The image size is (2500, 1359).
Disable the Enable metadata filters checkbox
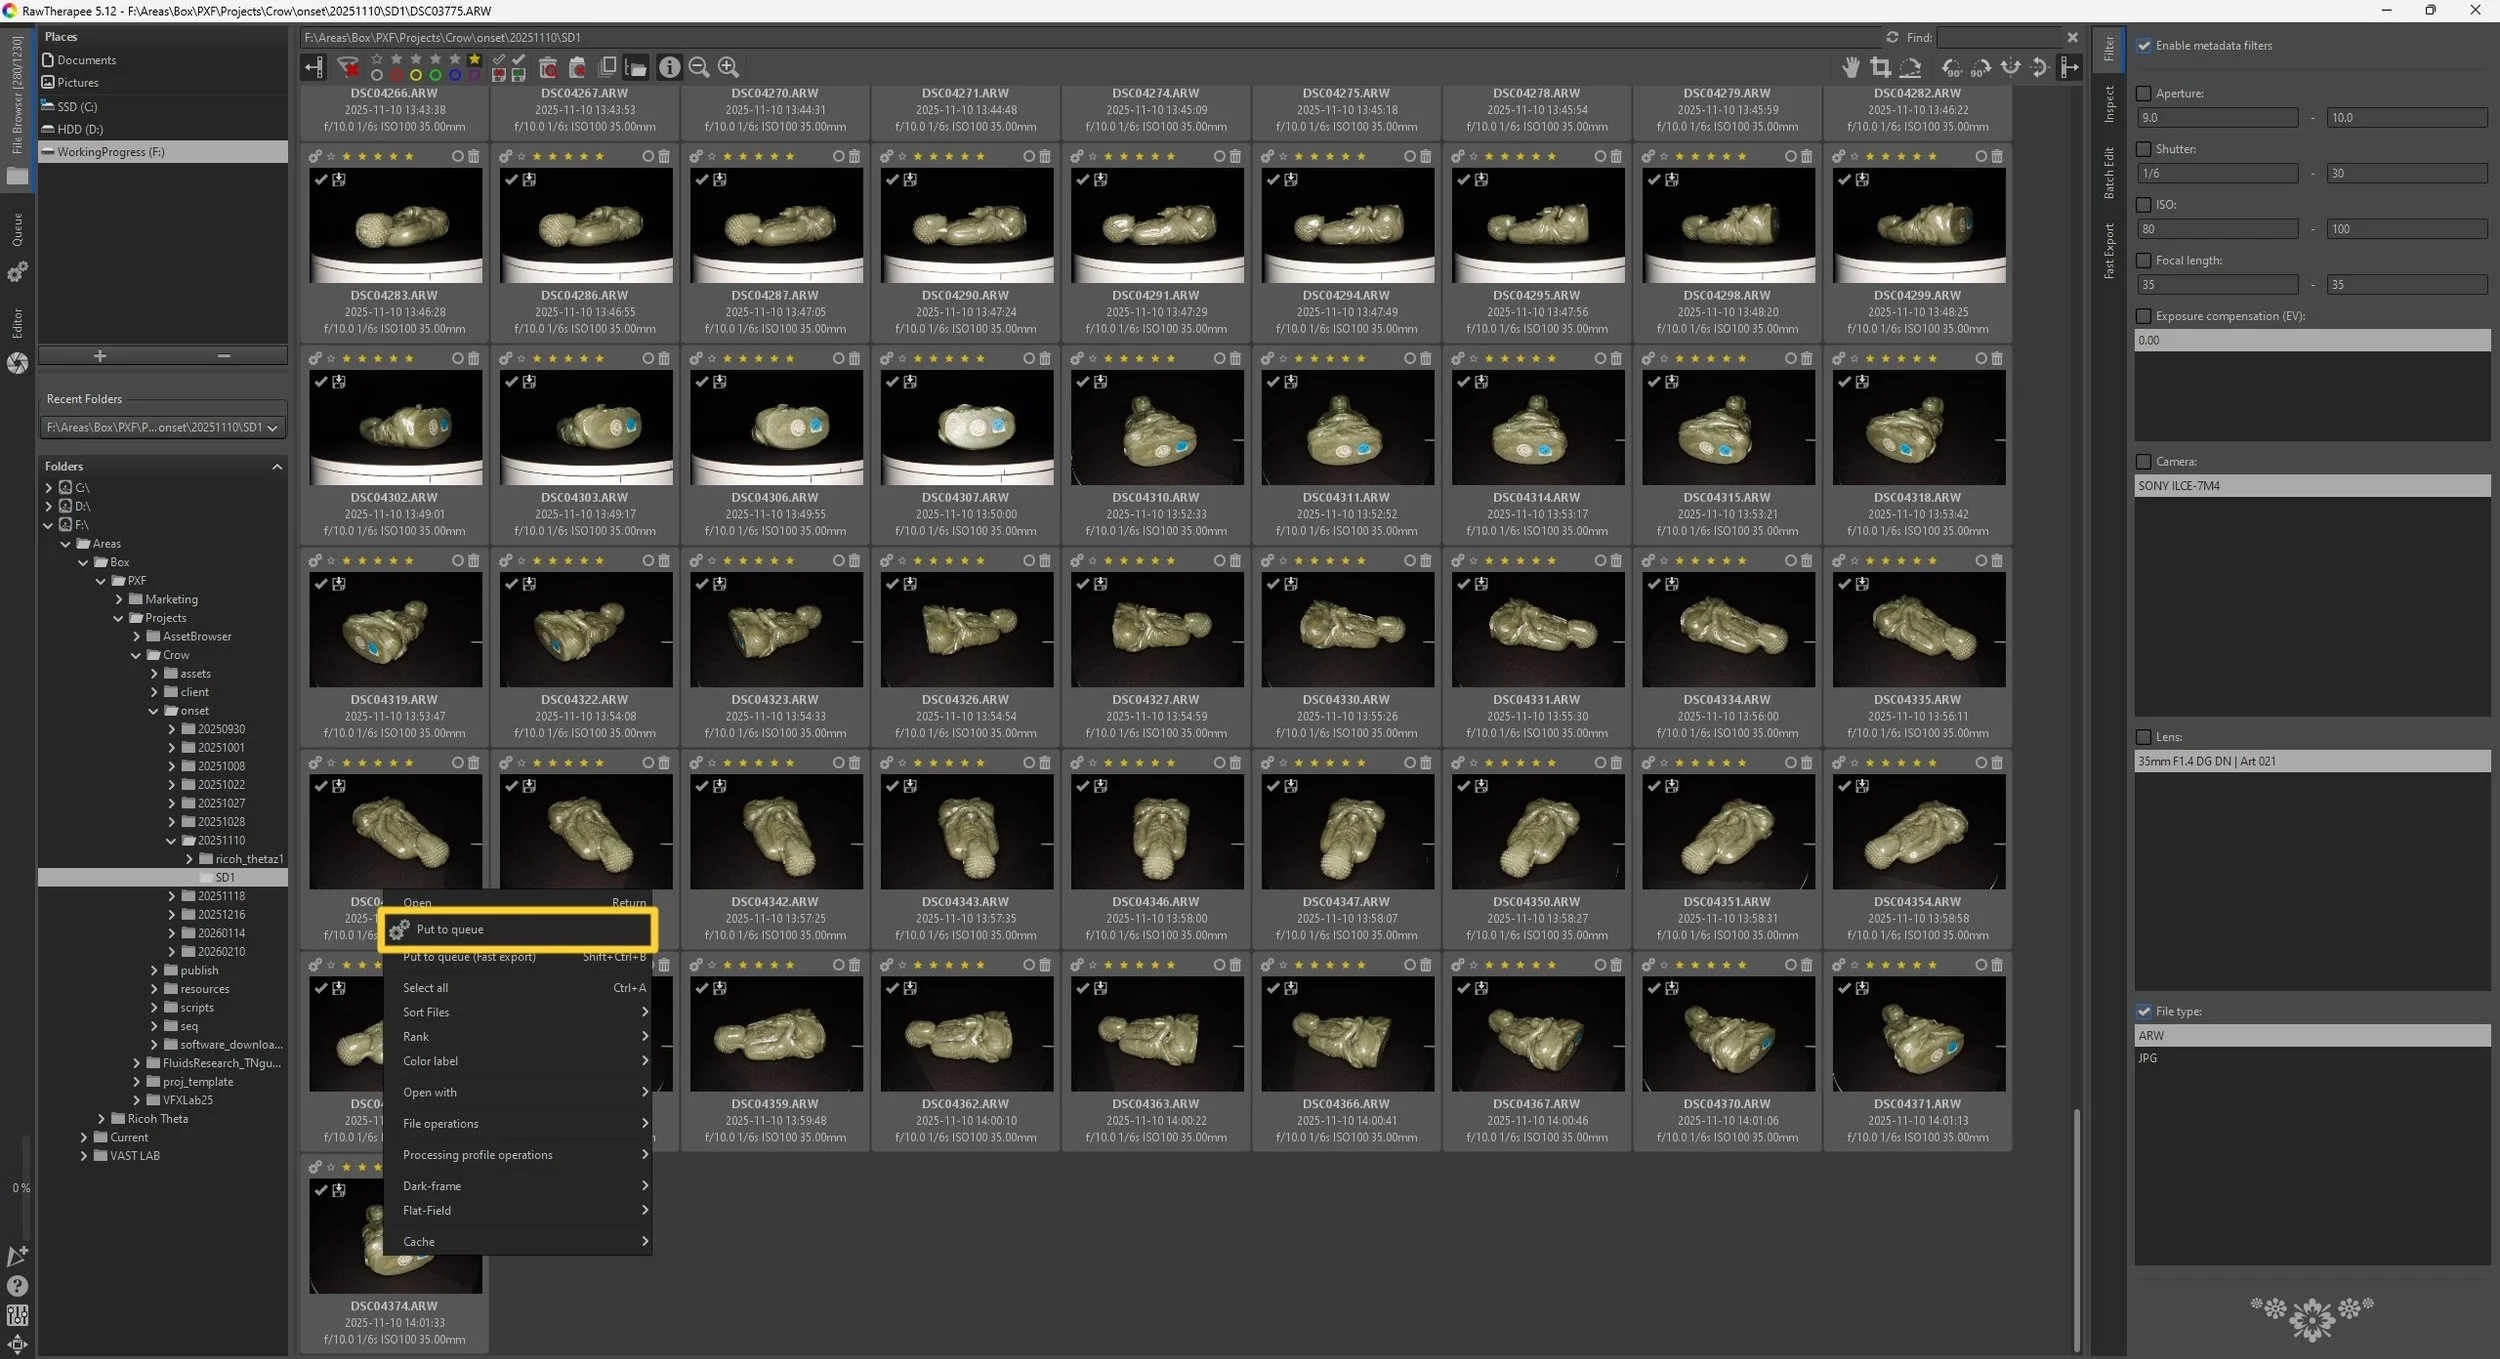pos(2144,45)
